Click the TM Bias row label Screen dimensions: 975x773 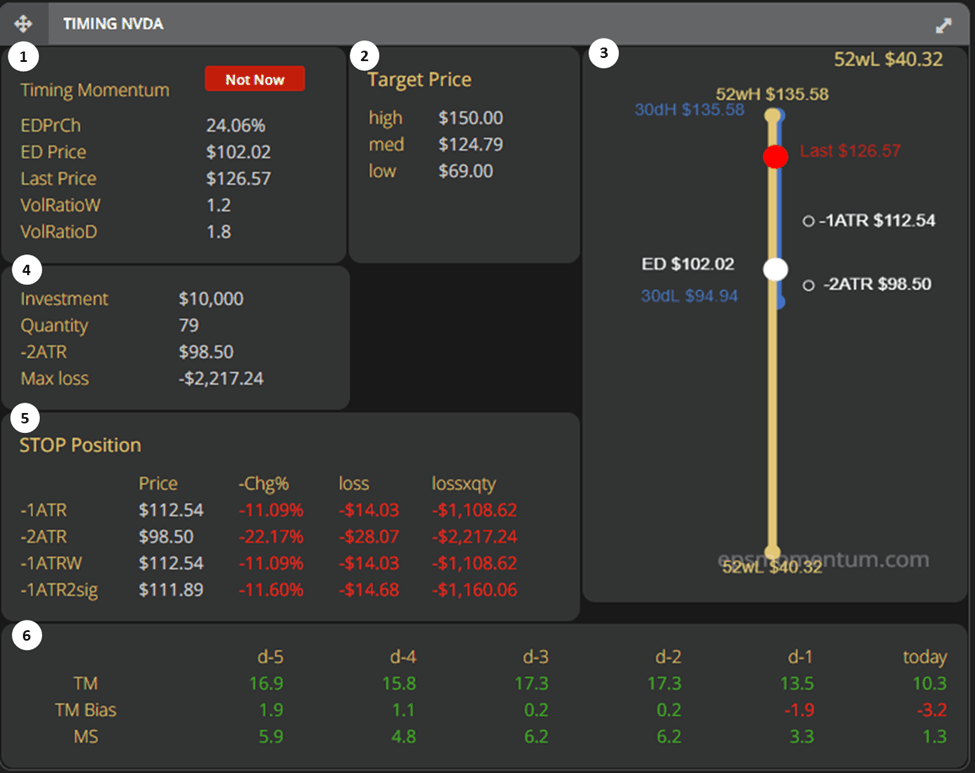[86, 710]
